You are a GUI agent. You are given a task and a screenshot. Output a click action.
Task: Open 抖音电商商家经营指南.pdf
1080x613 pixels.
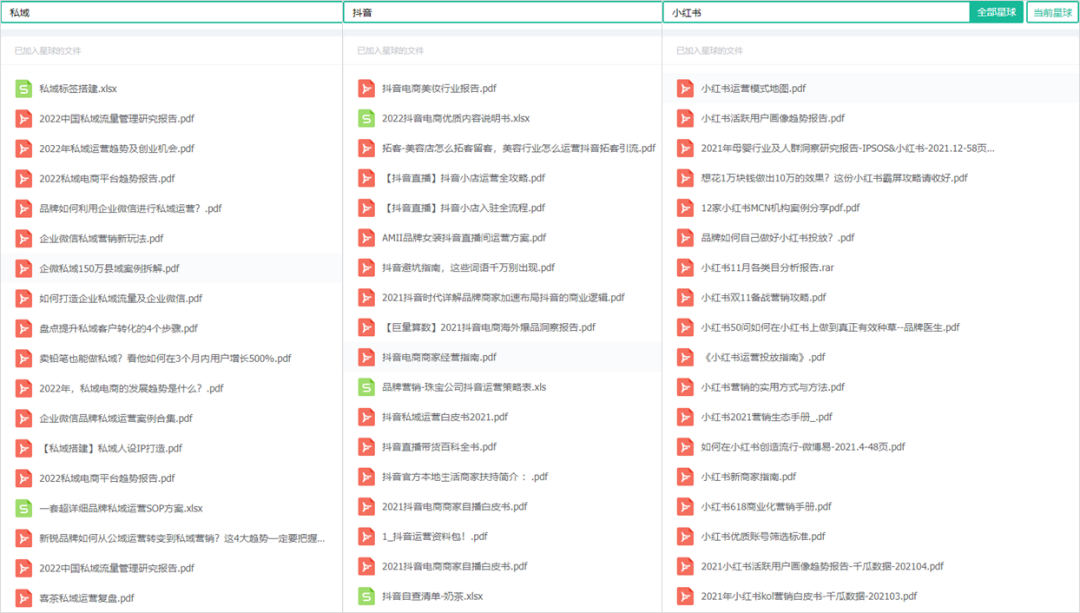click(439, 357)
